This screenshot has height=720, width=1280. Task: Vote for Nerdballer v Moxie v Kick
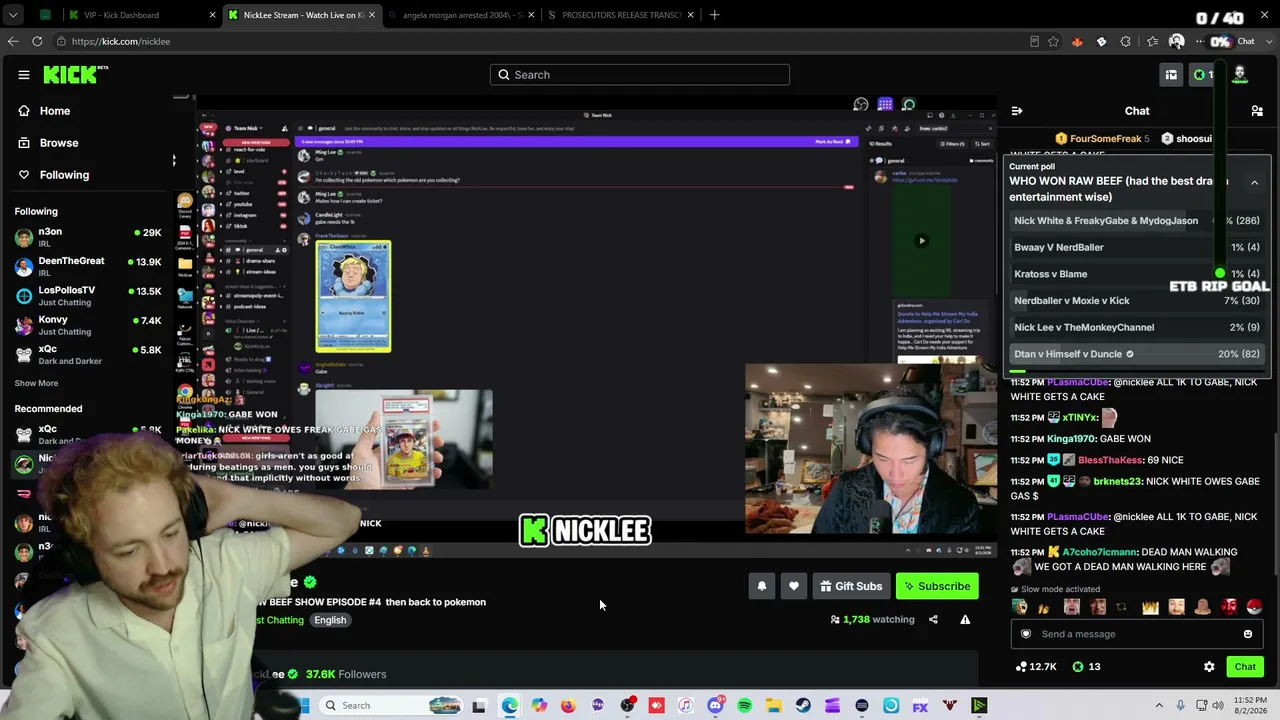(1137, 301)
